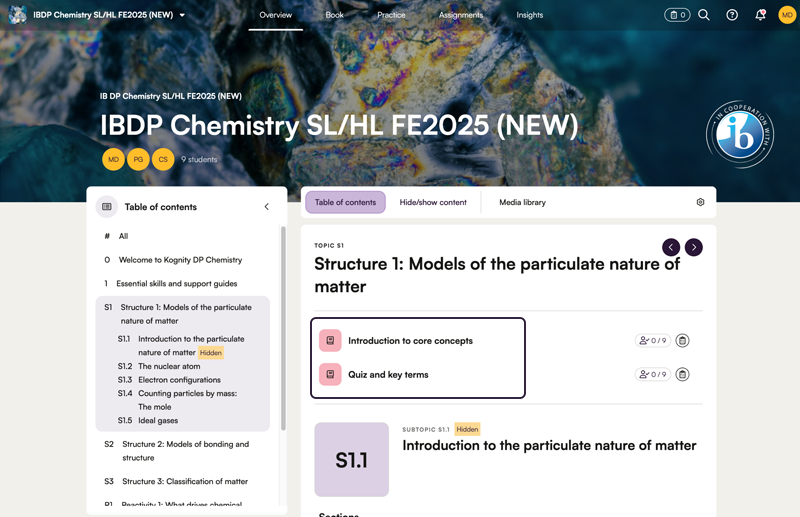
Task: Click the Hidden tag in the sidebar
Action: (x=211, y=353)
